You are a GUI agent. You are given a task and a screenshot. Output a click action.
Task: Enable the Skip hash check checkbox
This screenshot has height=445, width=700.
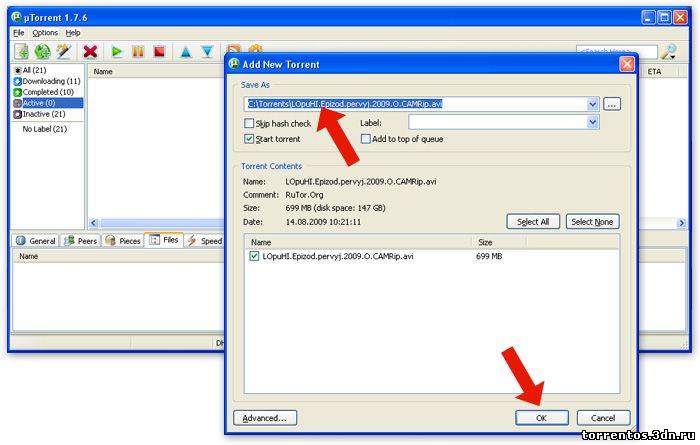coord(249,123)
